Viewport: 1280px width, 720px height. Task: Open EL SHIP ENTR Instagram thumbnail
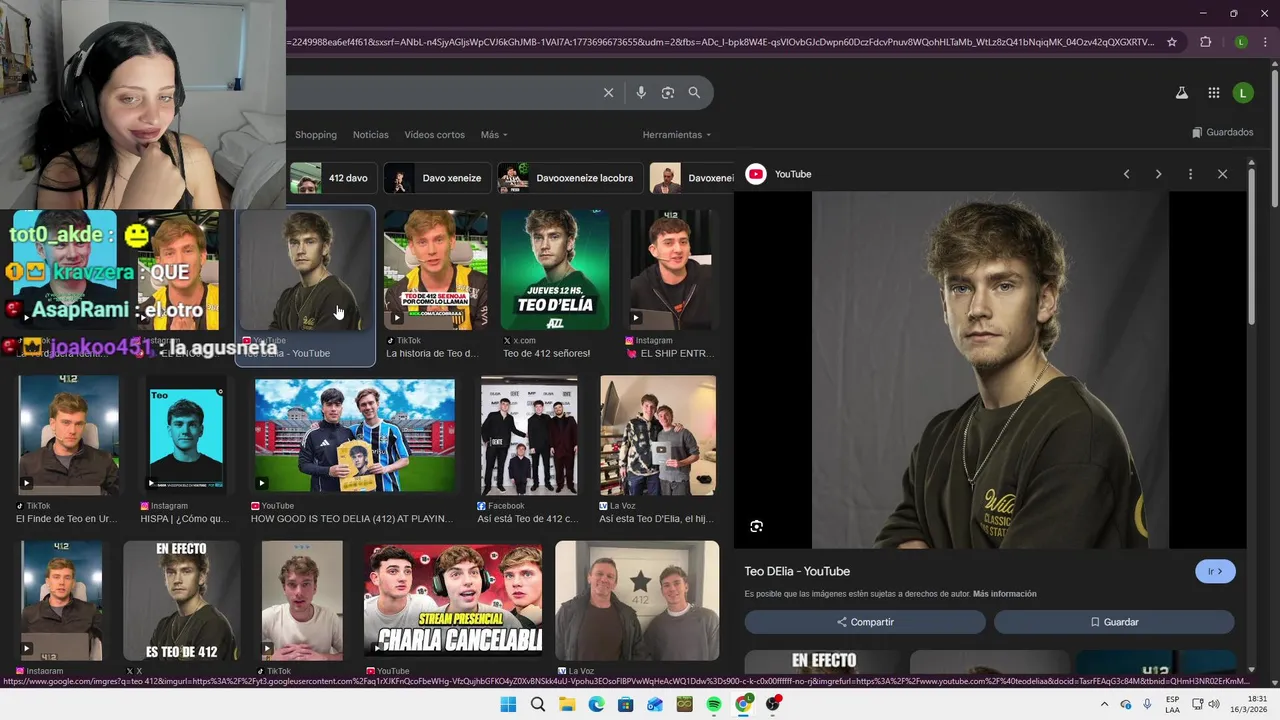click(x=671, y=270)
